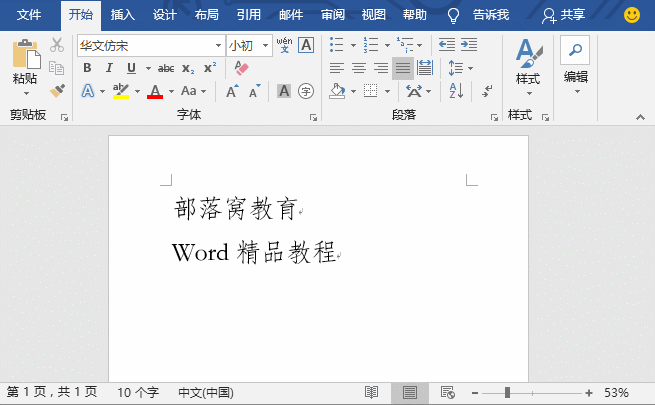655x405 pixels.
Task: Clear all formatting eraser icon
Action: 241,68
